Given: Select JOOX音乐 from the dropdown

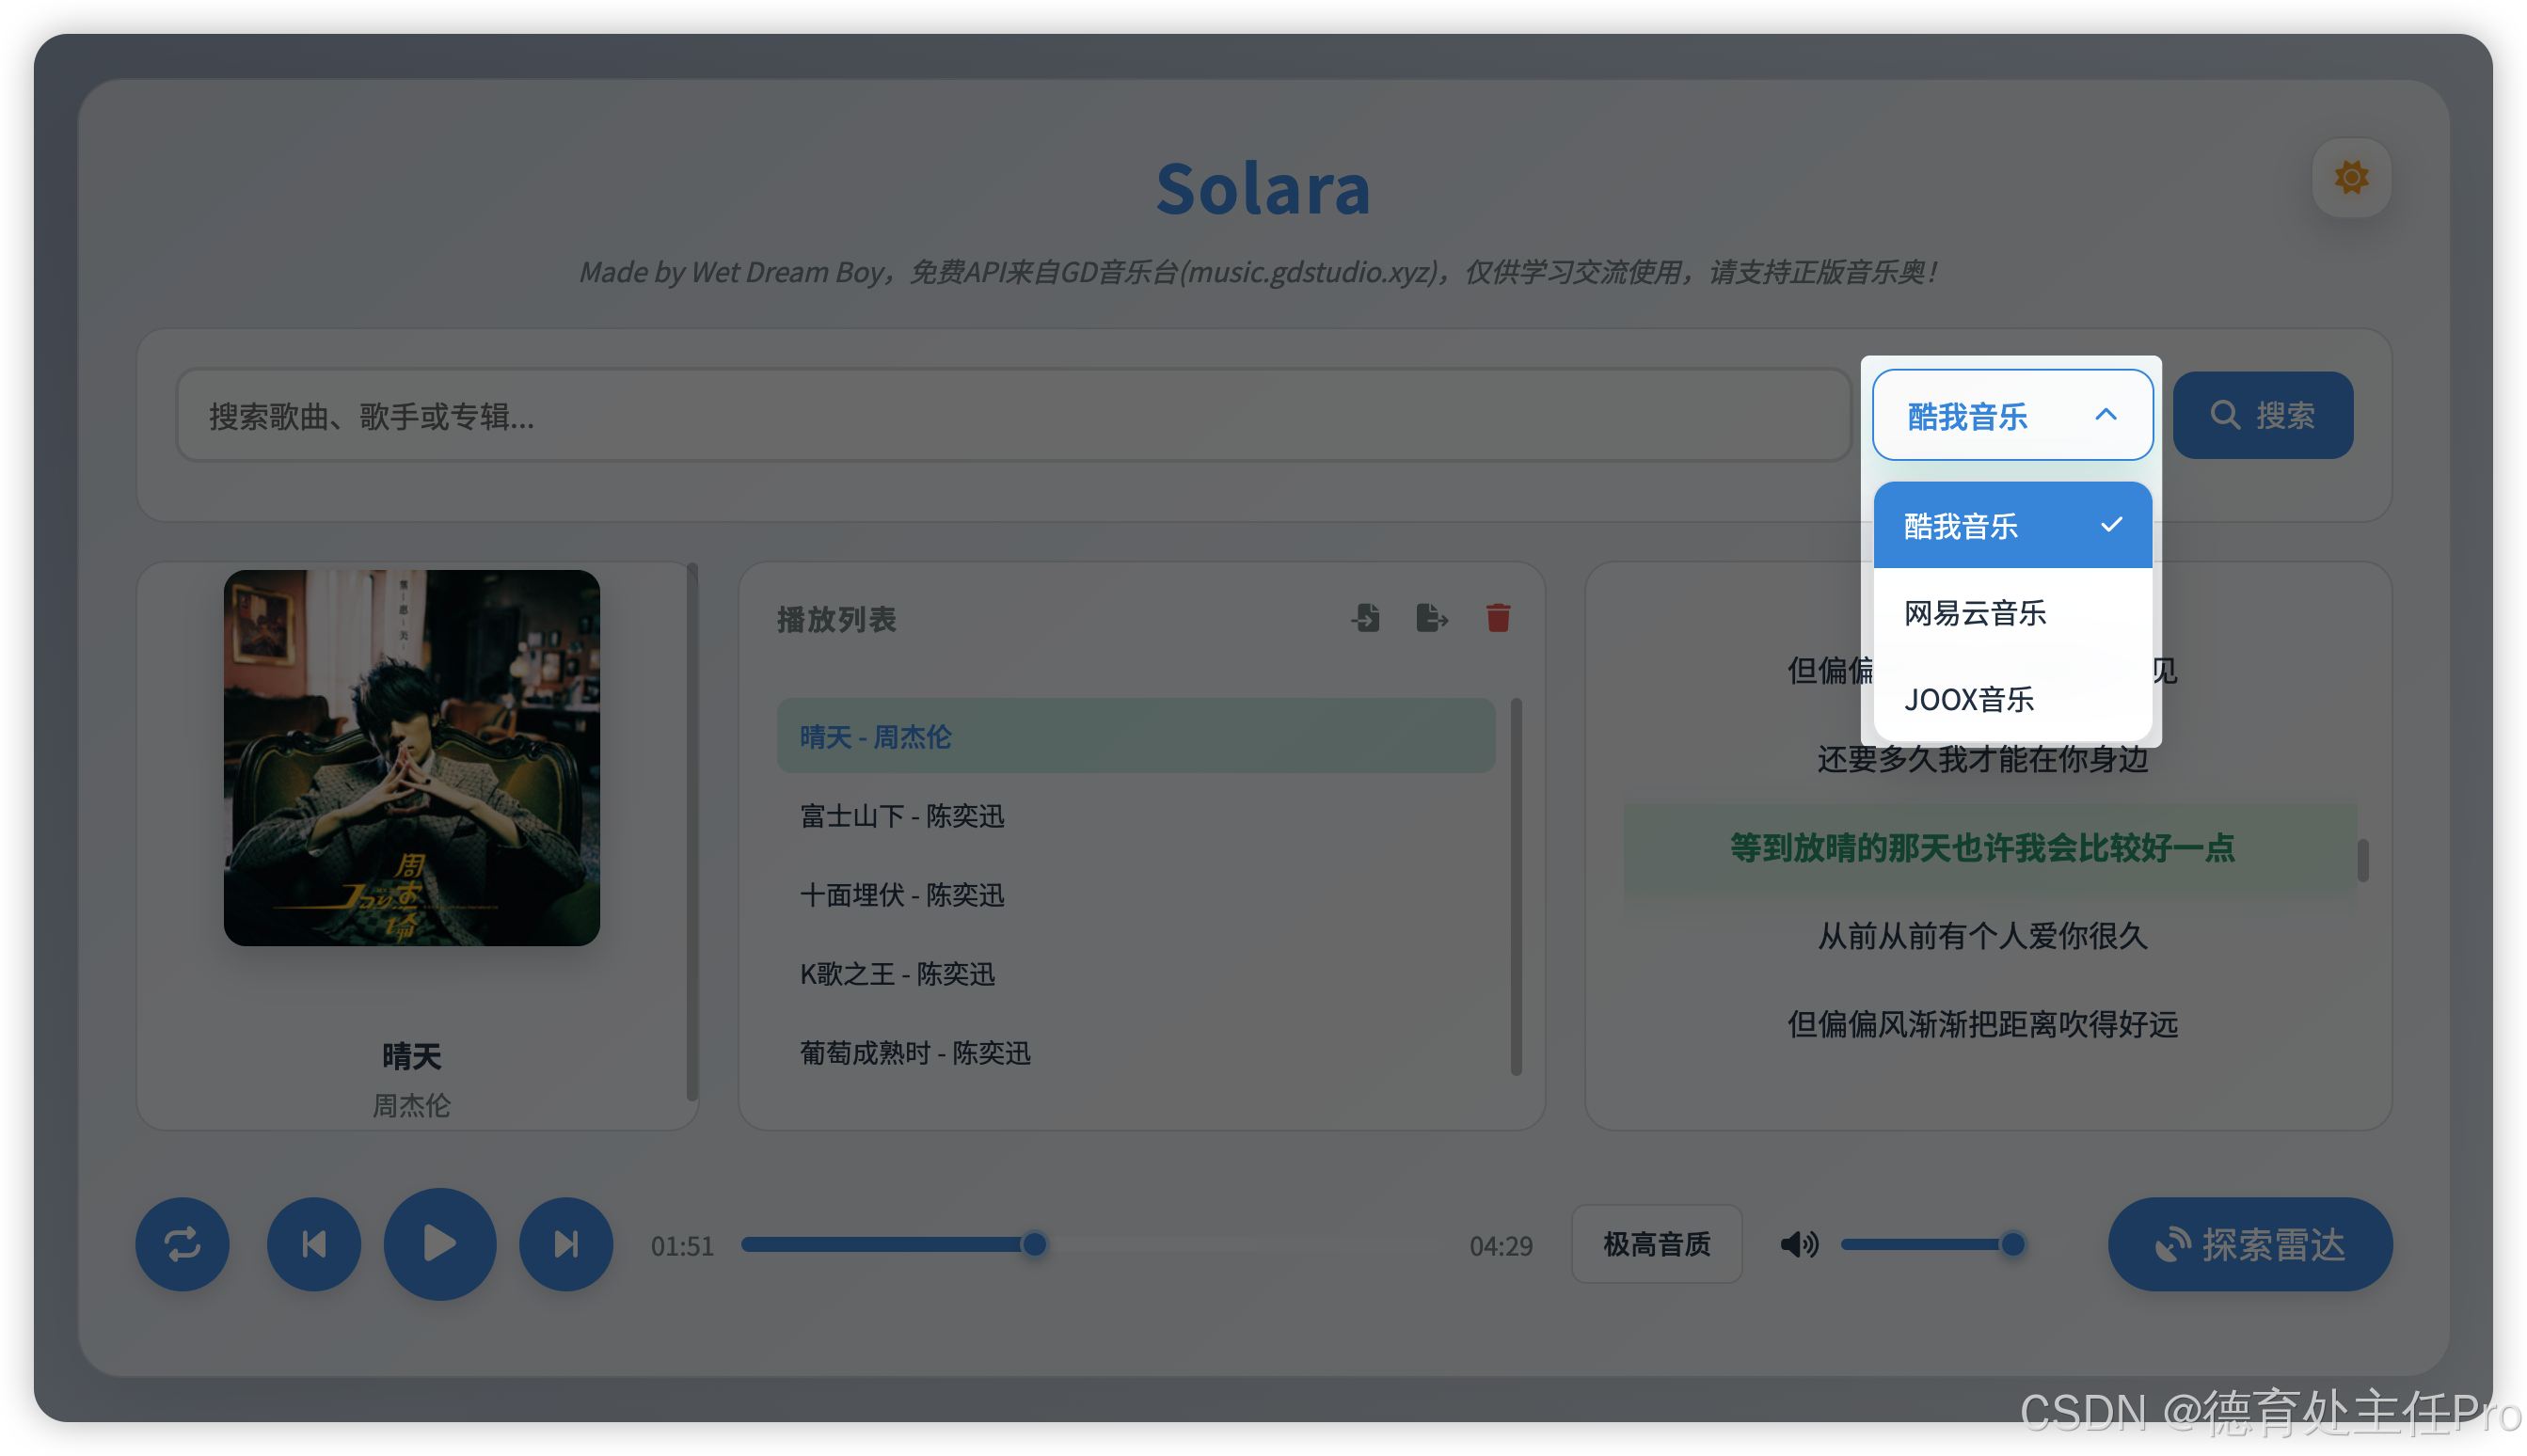Looking at the screenshot, I should (x=1969, y=700).
